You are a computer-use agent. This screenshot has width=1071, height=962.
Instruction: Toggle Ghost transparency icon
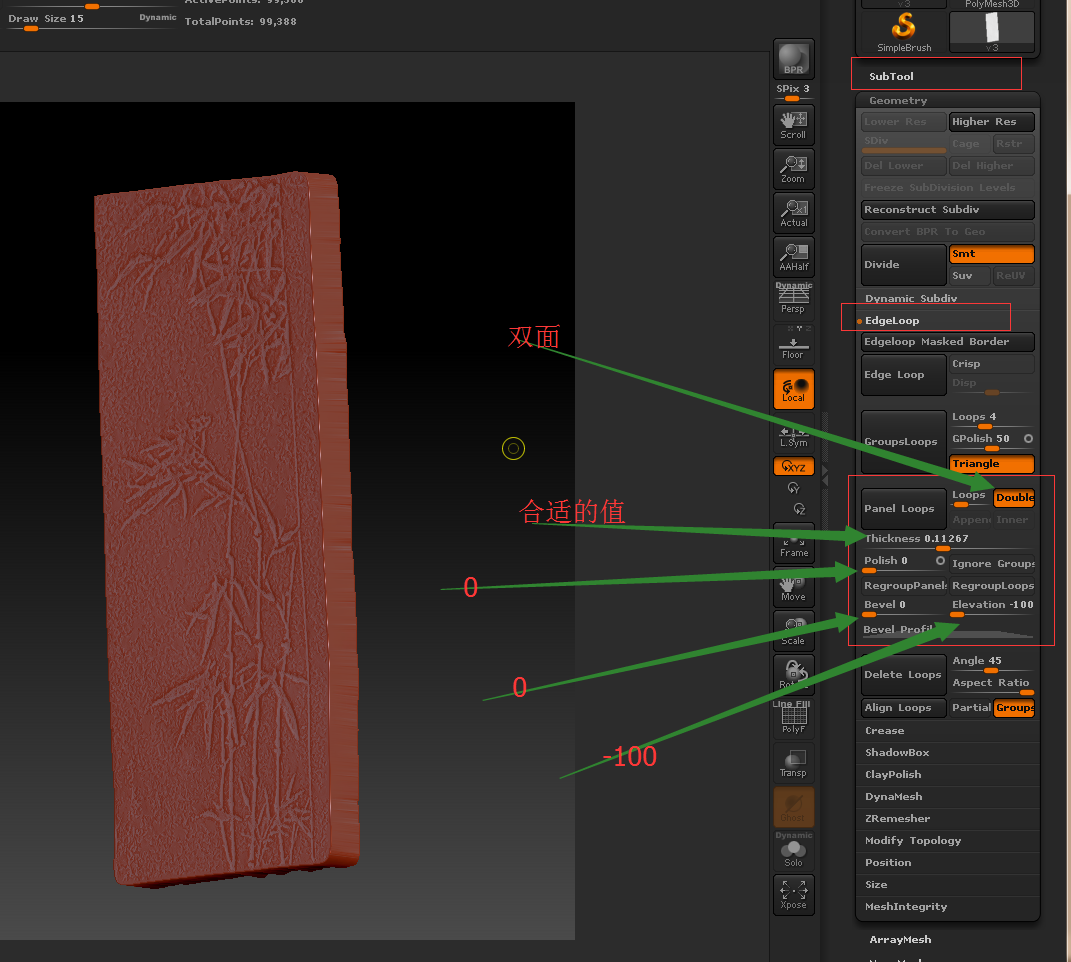pyautogui.click(x=793, y=807)
